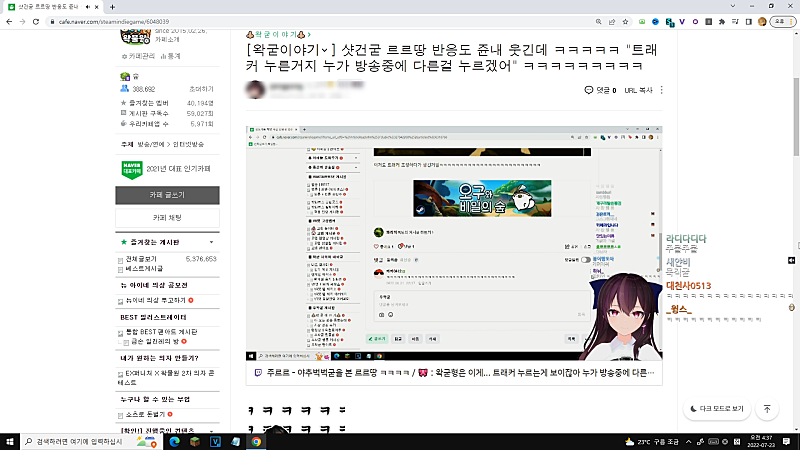The width and height of the screenshot is (800, 450).
Task: Open the green screen-capture extension
Action: point(642,22)
